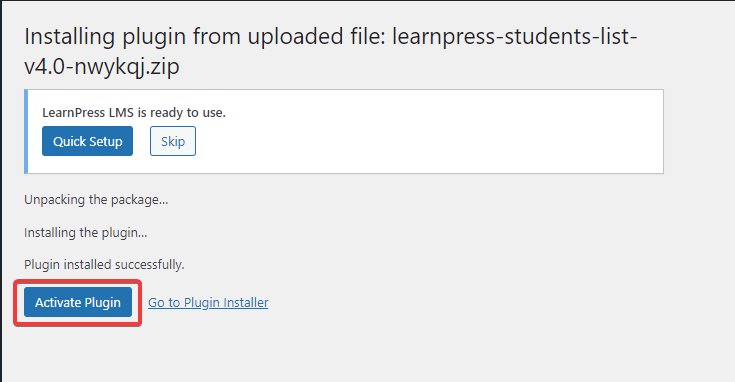
Task: Select the 'Plugin installed successfully.' message
Action: click(x=104, y=265)
